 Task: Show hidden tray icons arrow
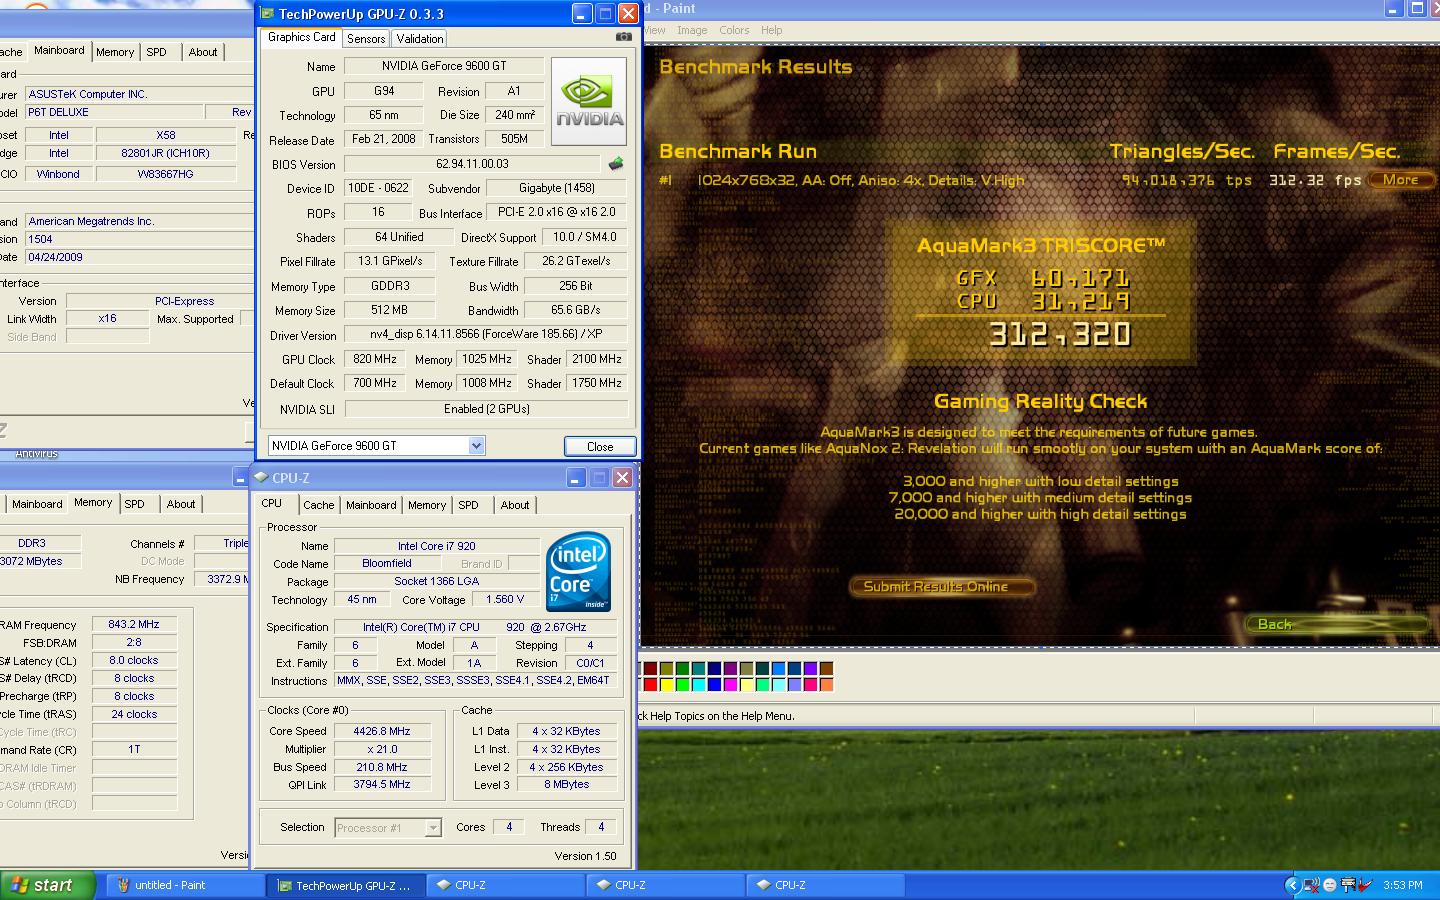[x=1292, y=885]
